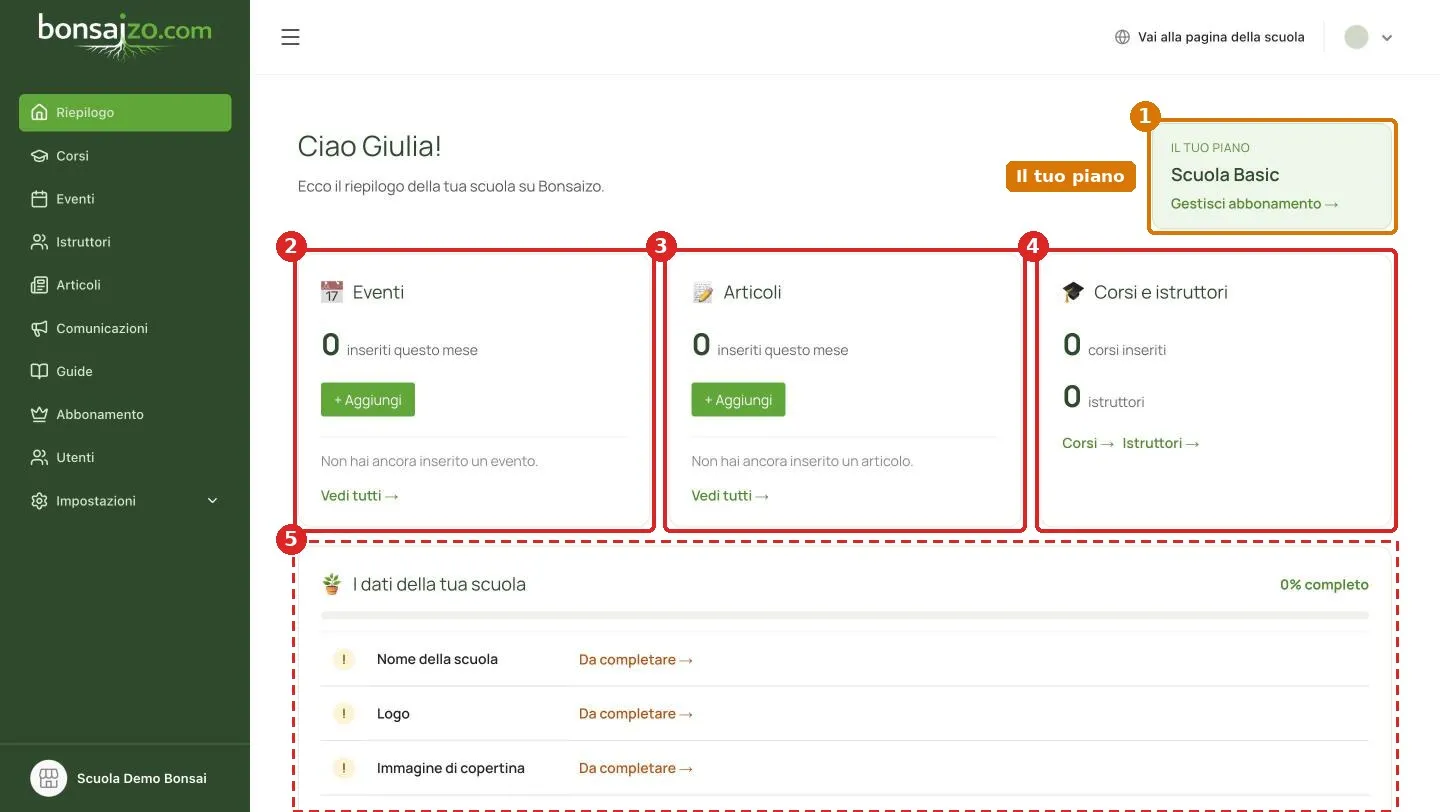
Task: Click the globe icon in top bar
Action: [1122, 37]
